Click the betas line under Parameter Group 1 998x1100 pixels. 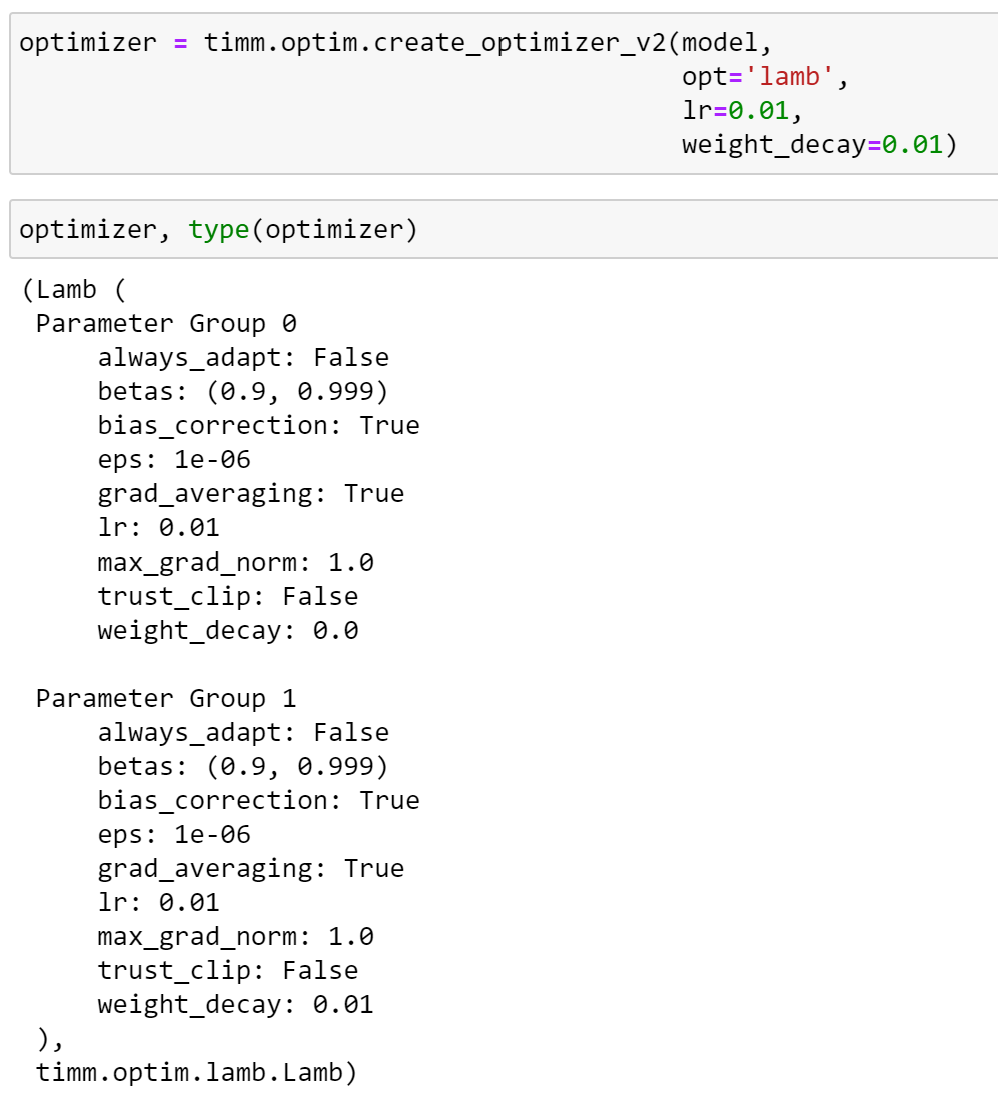tap(242, 767)
